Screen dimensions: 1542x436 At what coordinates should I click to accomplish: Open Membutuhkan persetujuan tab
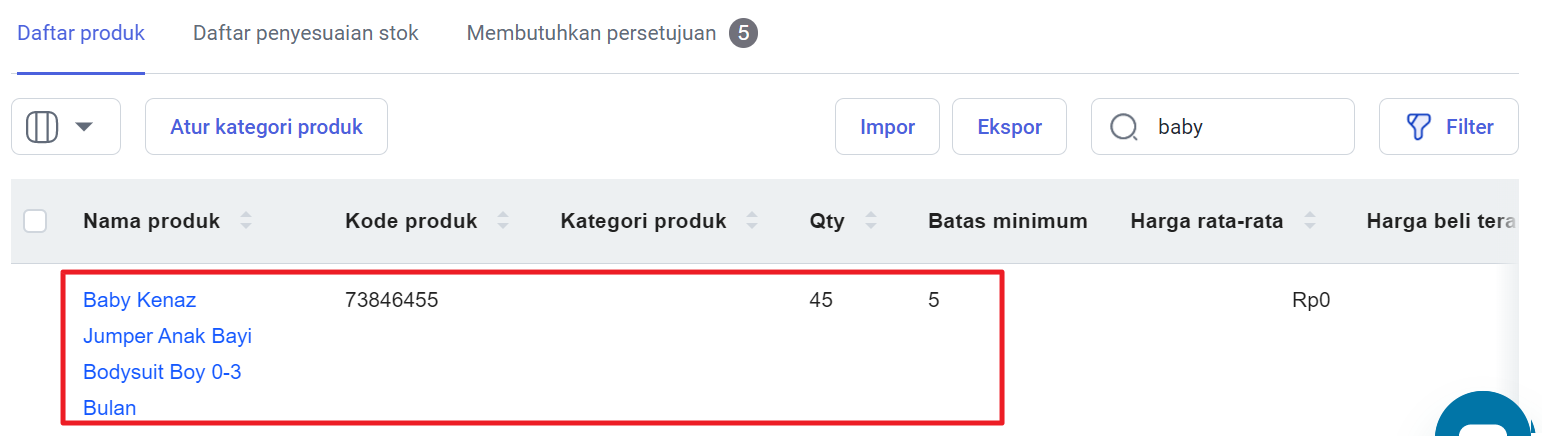point(591,33)
